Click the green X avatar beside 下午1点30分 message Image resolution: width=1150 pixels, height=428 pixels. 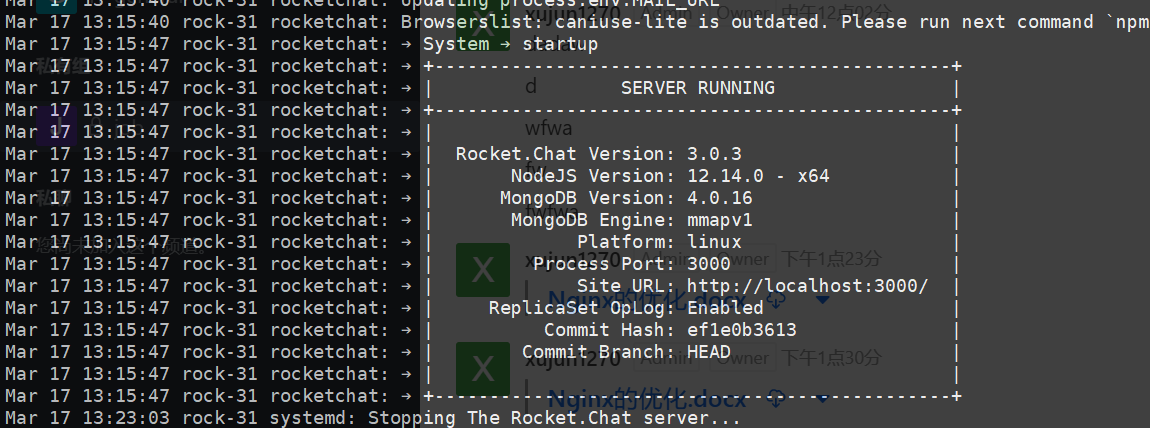coord(483,369)
